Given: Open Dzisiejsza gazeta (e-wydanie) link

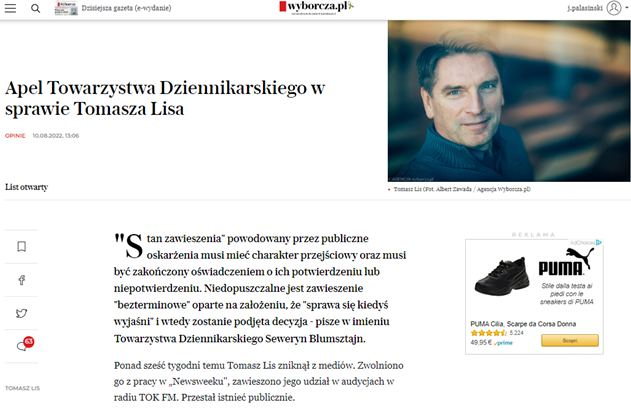Looking at the screenshot, I should click(x=126, y=8).
